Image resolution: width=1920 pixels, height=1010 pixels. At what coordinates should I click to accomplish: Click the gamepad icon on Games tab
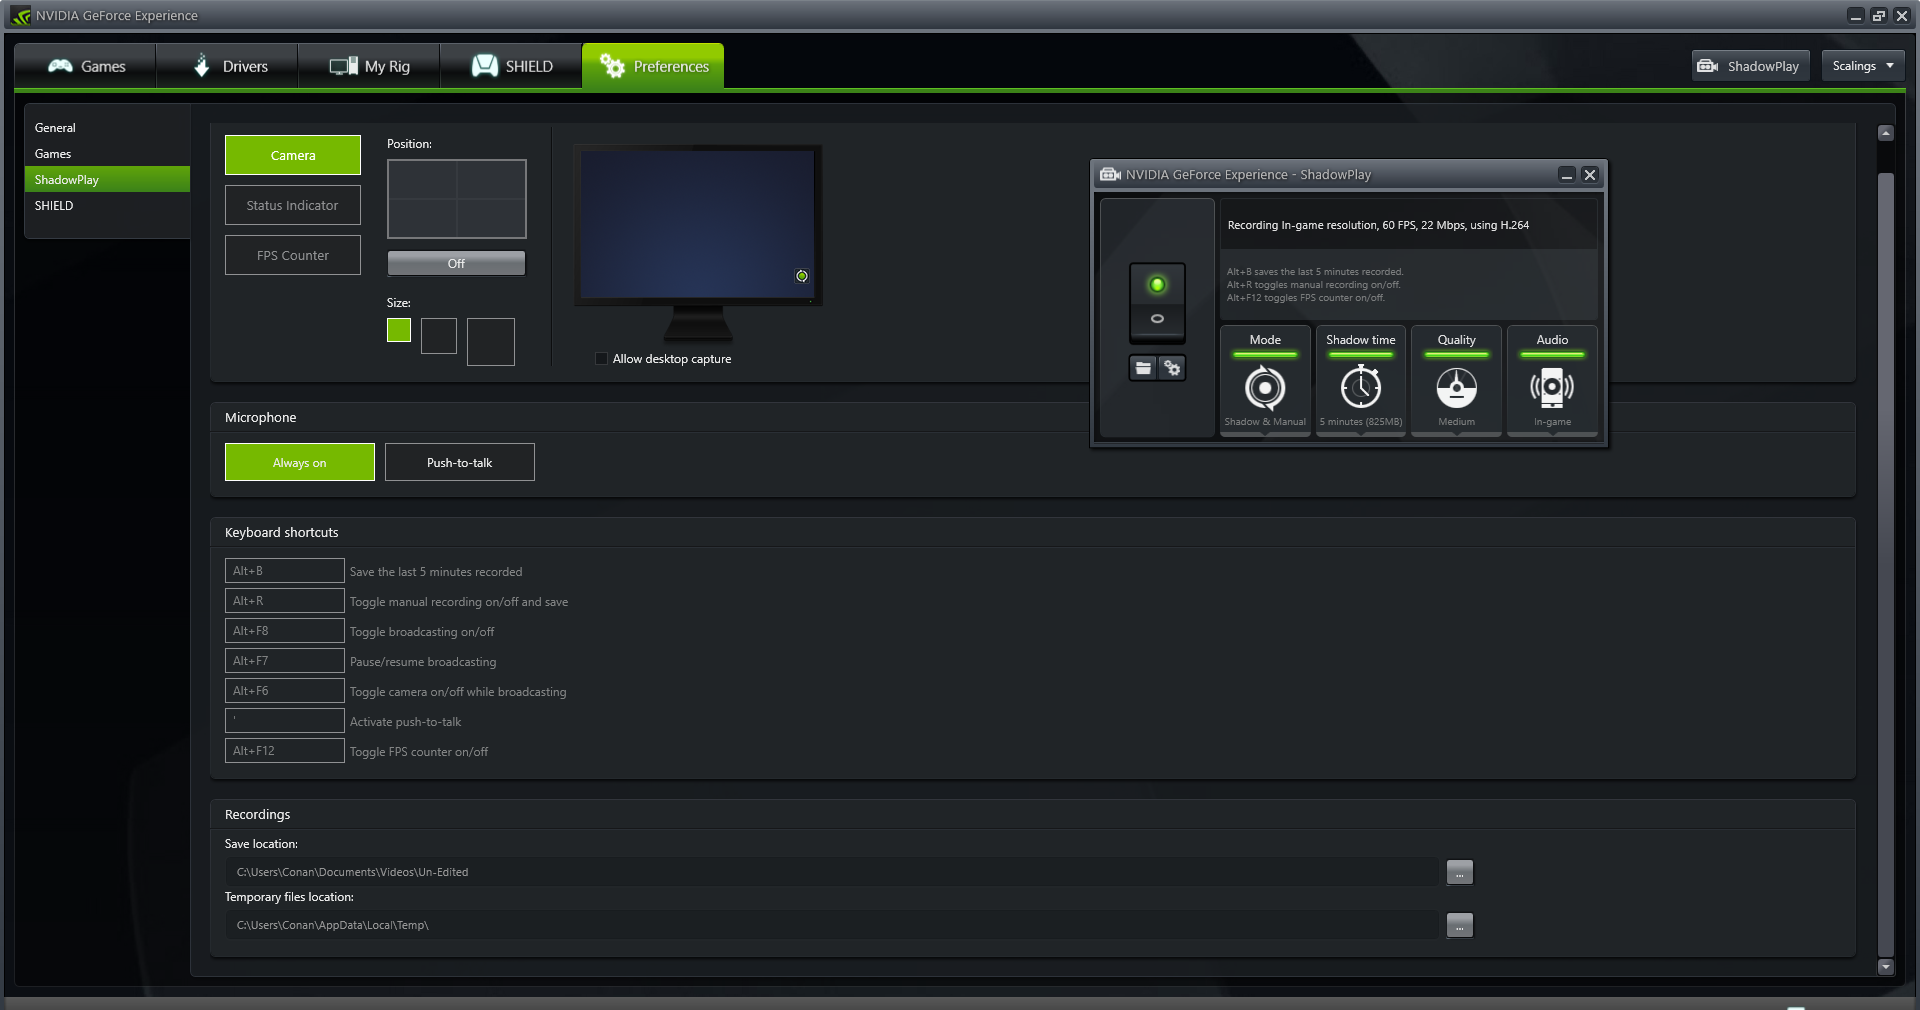pos(60,66)
